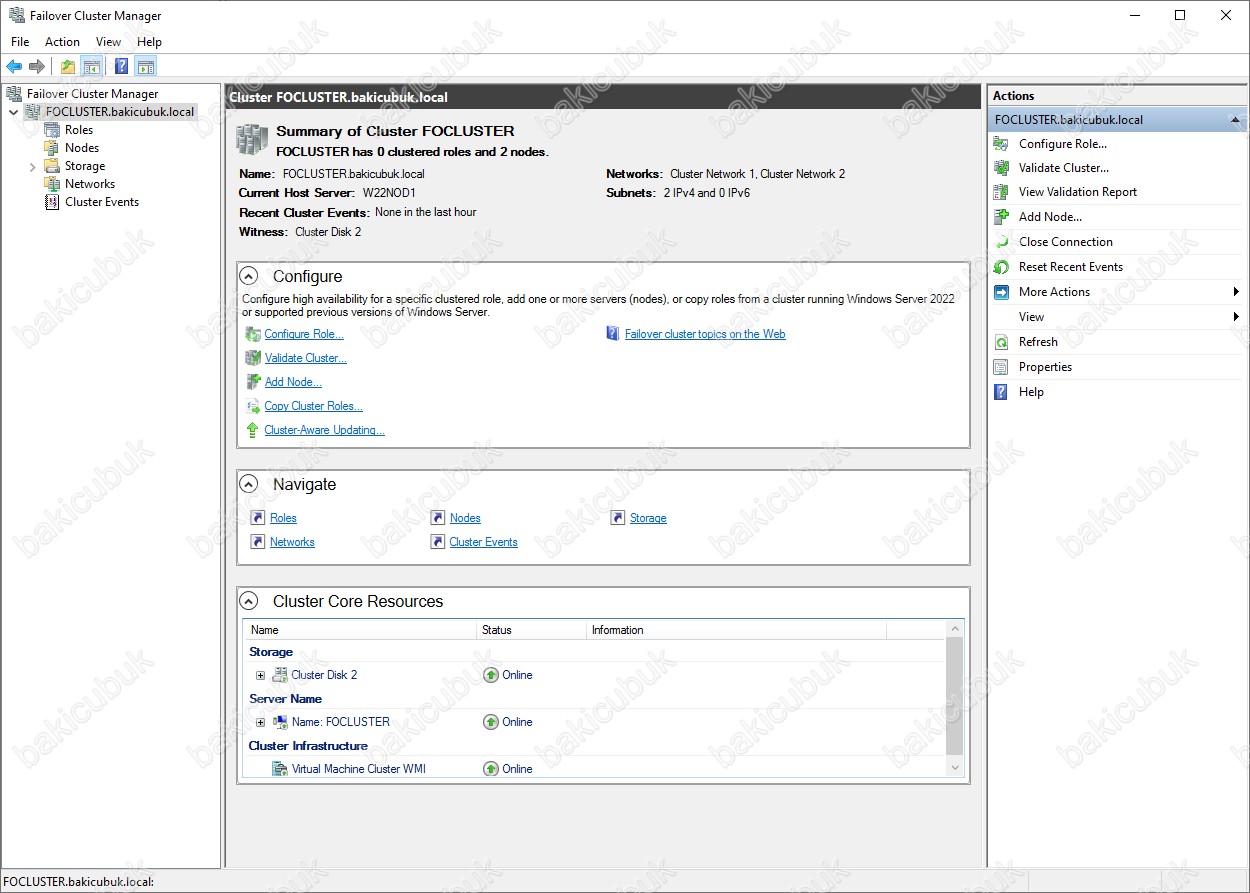Click the Core Resources scrollbar up arrow
1250x893 pixels.
(955, 629)
